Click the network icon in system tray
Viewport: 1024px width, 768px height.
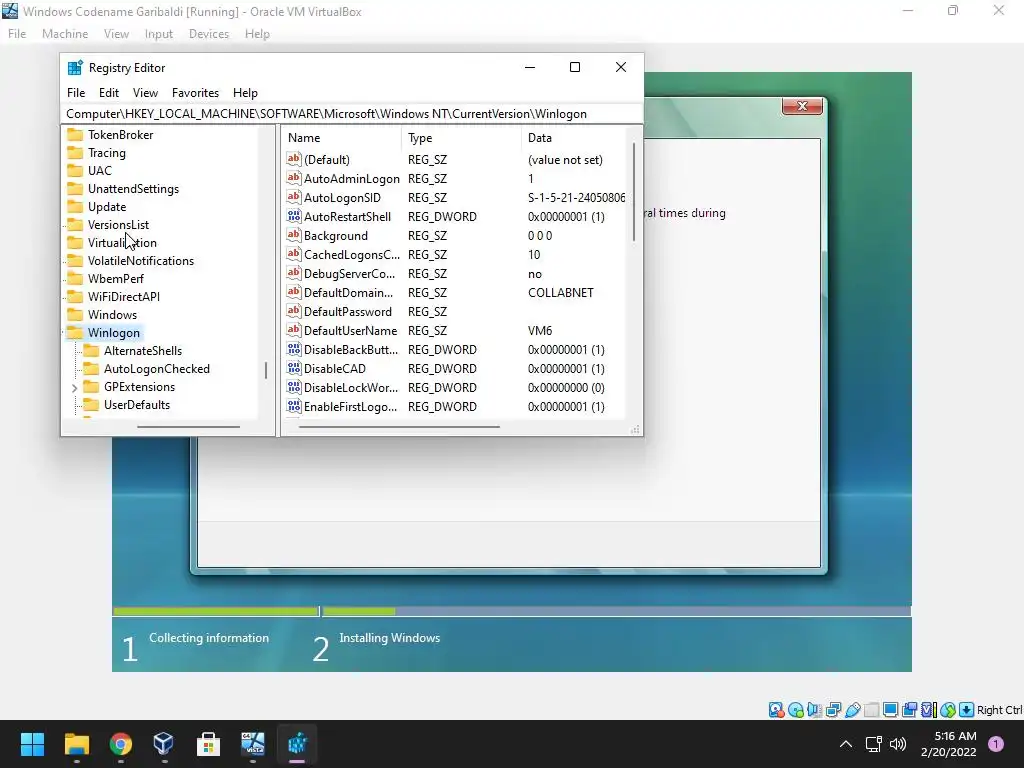(x=874, y=744)
